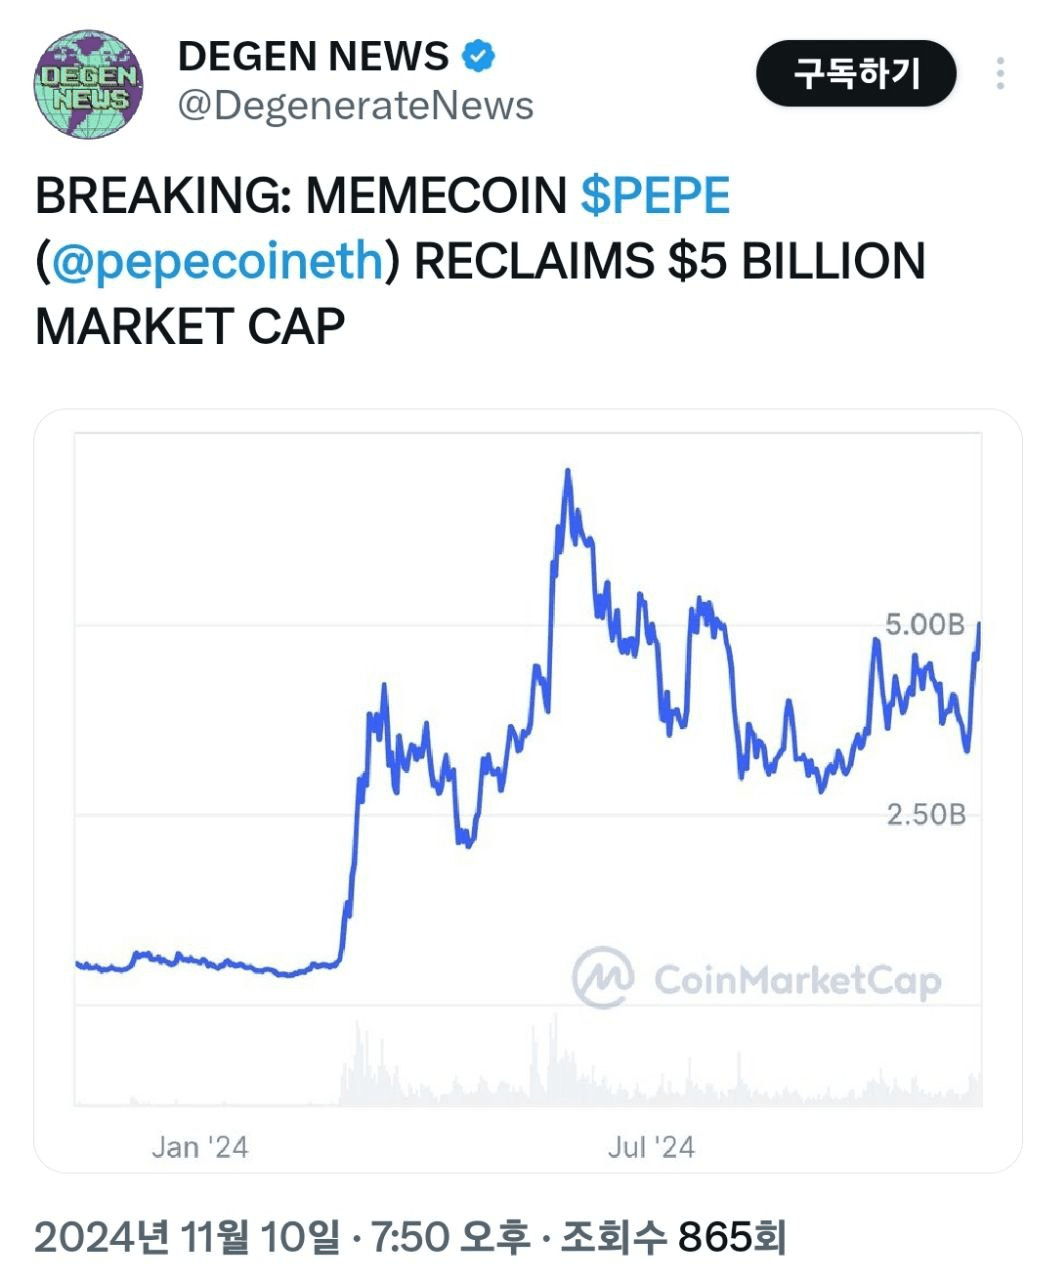Click the 5.00B axis label
Viewport: 1055px width, 1280px height.
pyautogui.click(x=925, y=625)
